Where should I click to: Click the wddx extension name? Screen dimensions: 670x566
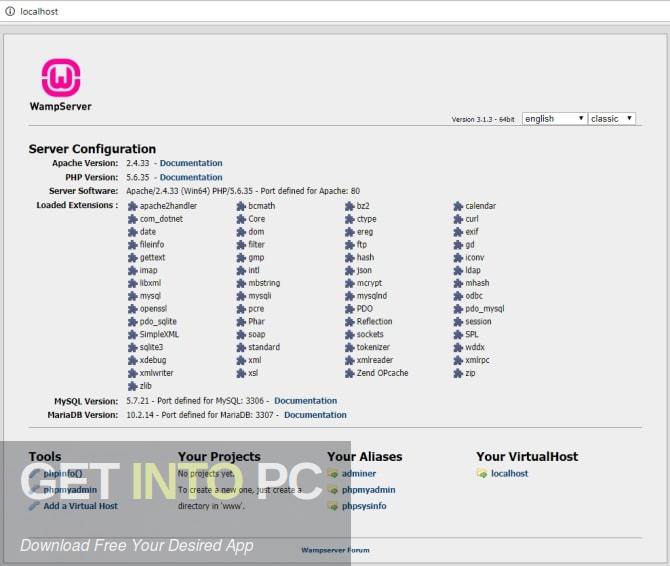tap(475, 347)
